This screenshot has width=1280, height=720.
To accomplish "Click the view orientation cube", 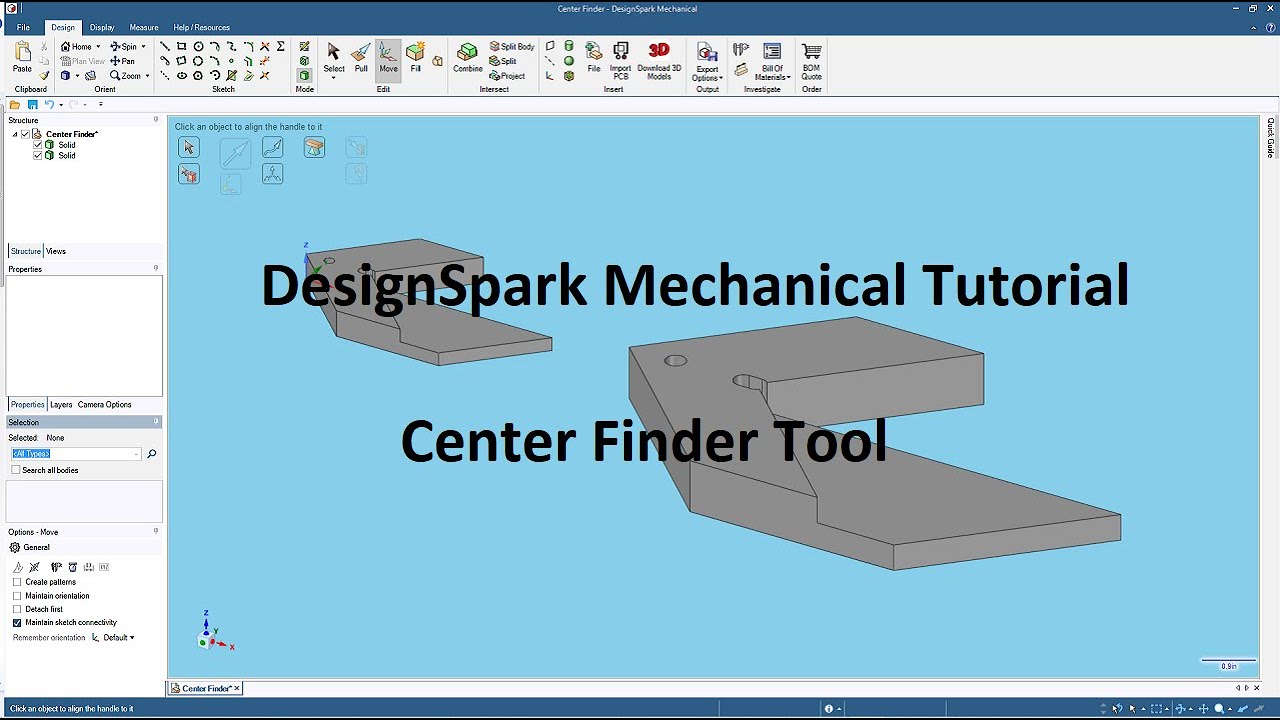I will coord(204,641).
